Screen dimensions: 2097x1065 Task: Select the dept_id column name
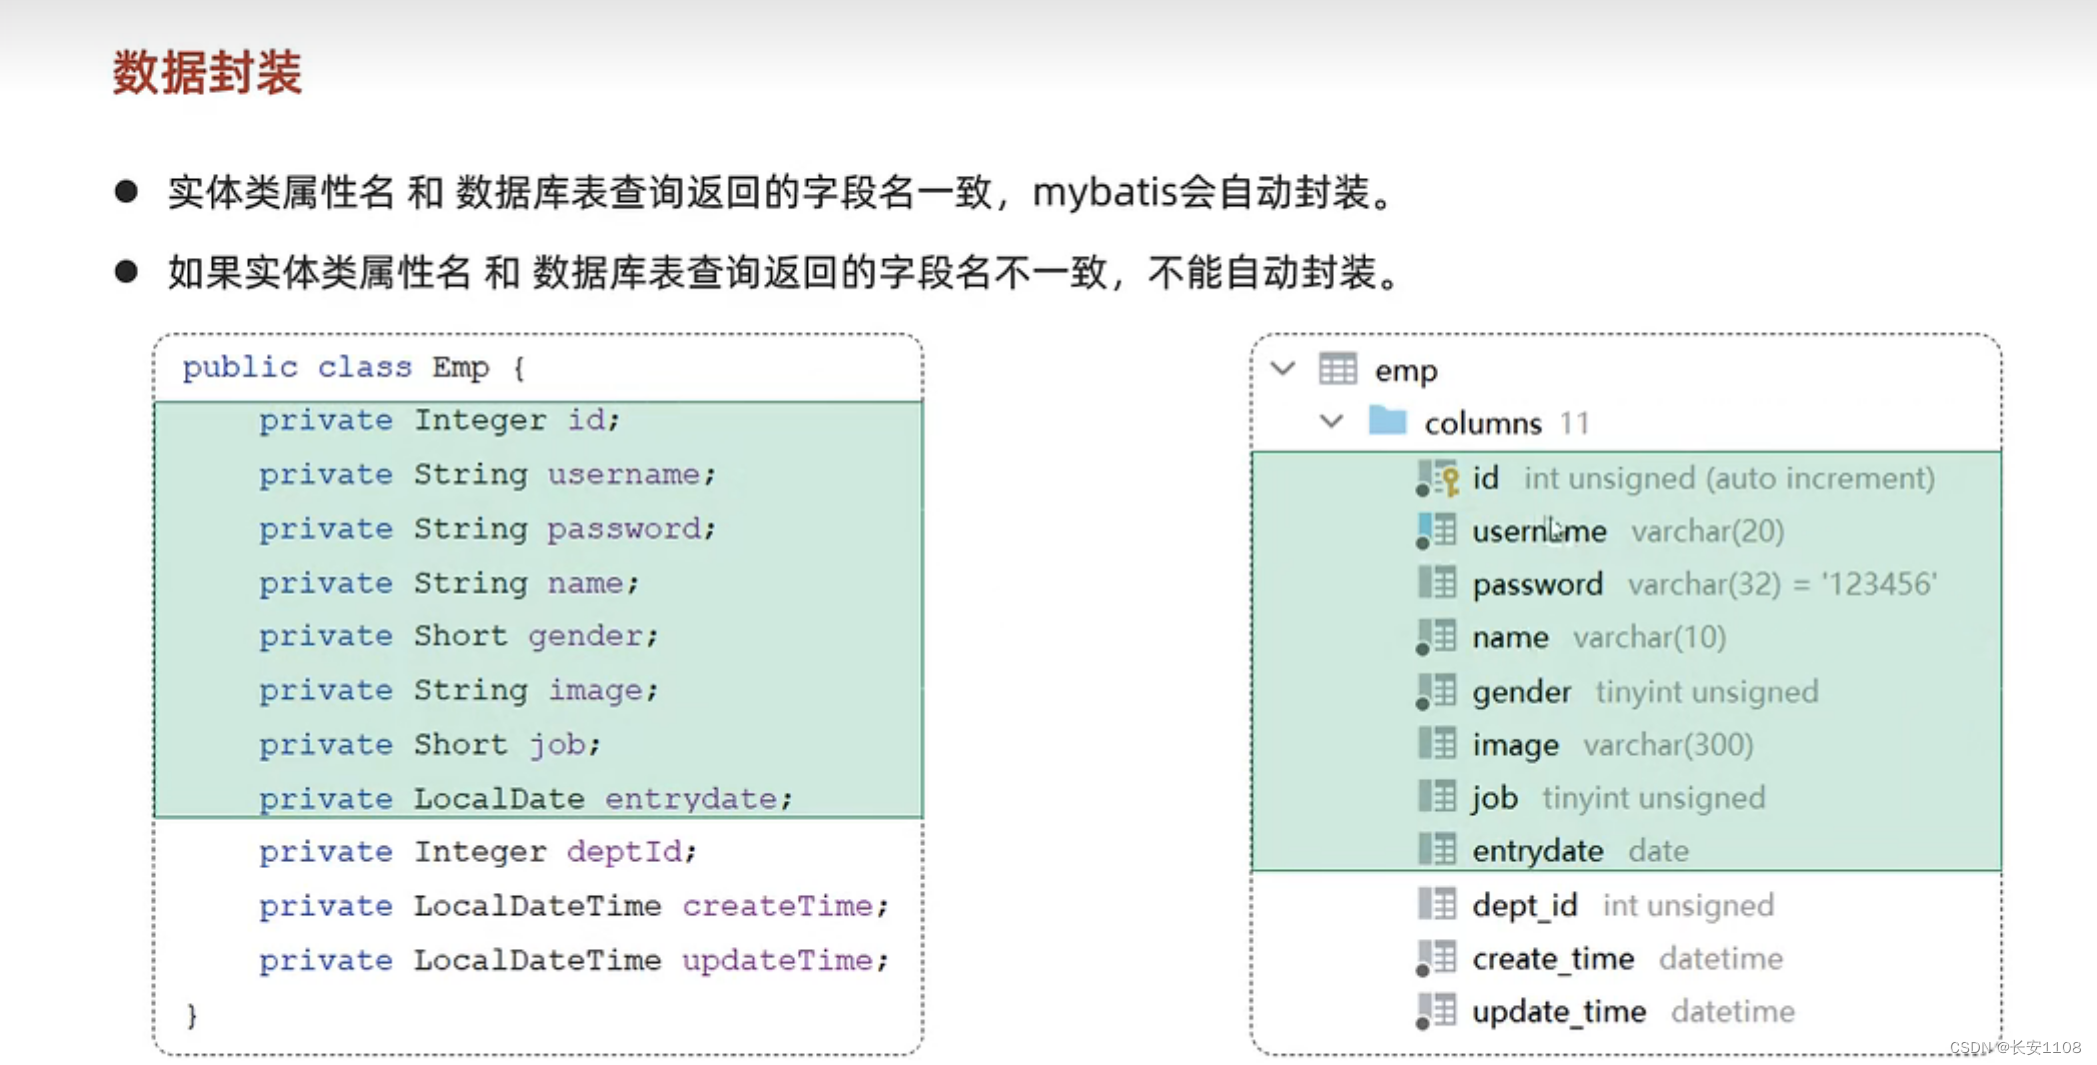click(x=1525, y=905)
